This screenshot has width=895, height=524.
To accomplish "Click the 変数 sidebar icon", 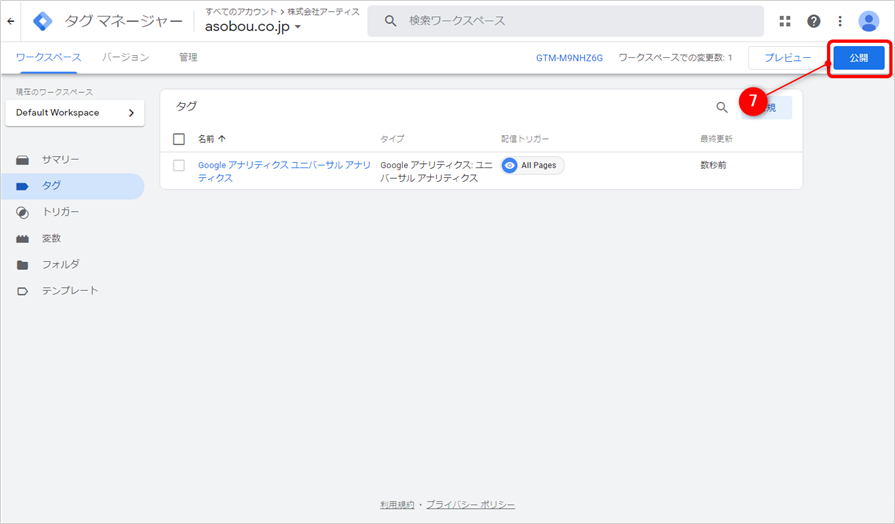I will 22,239.
